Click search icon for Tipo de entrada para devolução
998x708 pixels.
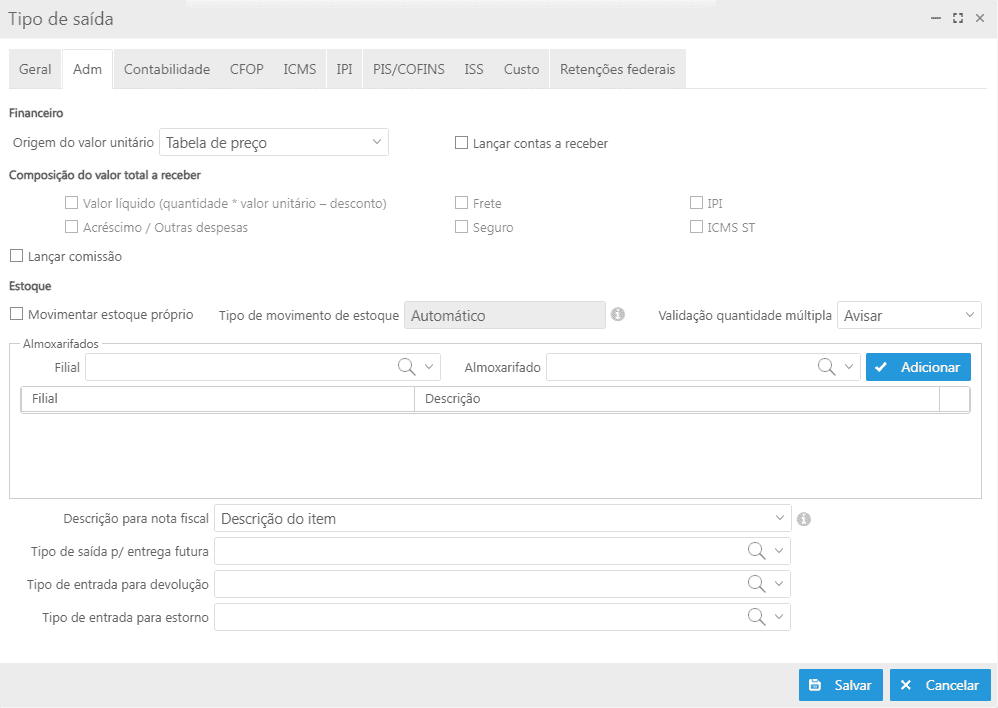point(756,584)
